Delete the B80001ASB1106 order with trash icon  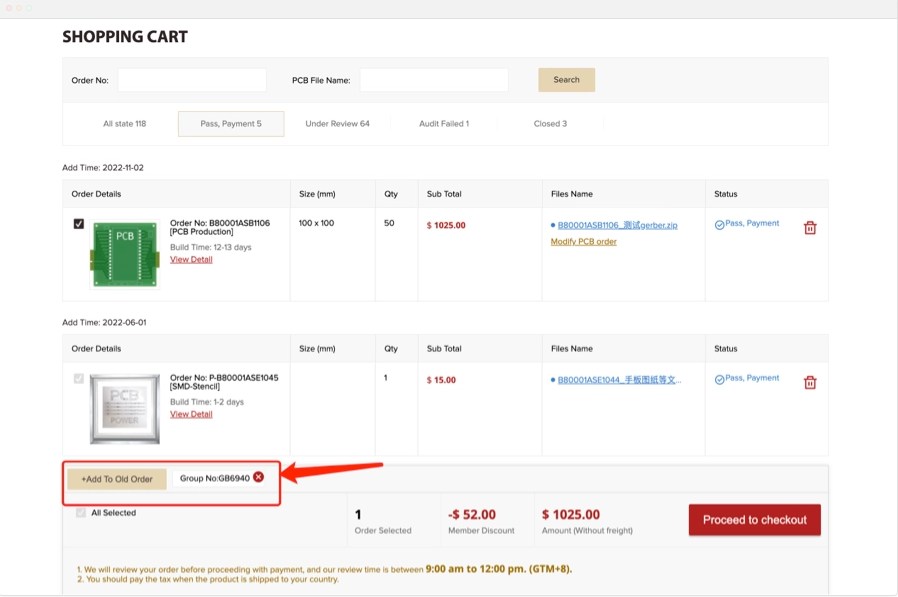(810, 228)
